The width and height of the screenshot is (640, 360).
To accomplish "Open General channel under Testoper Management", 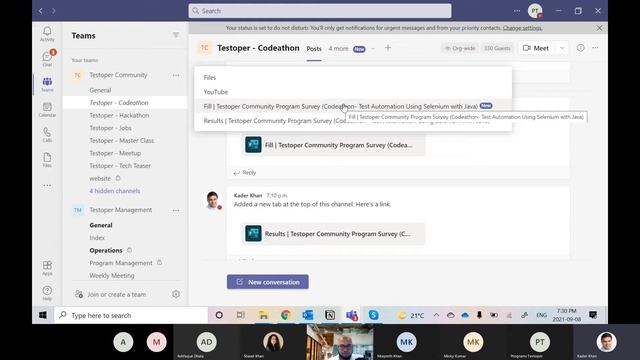I will [101, 225].
